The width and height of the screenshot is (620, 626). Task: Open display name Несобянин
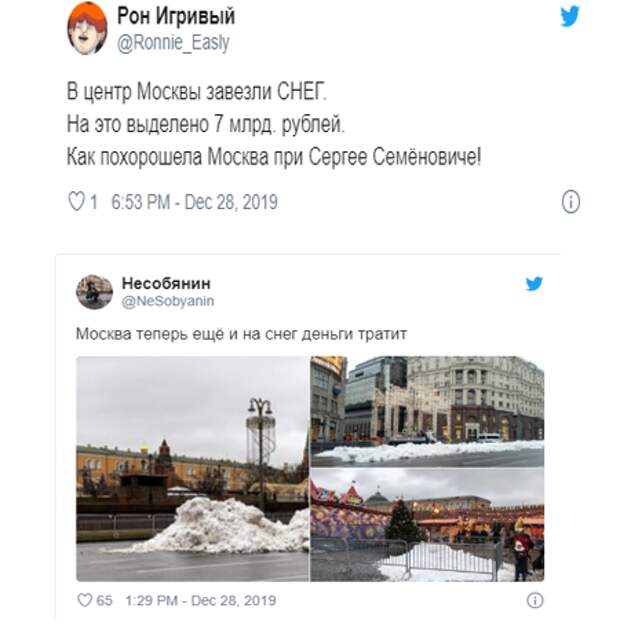(x=166, y=283)
